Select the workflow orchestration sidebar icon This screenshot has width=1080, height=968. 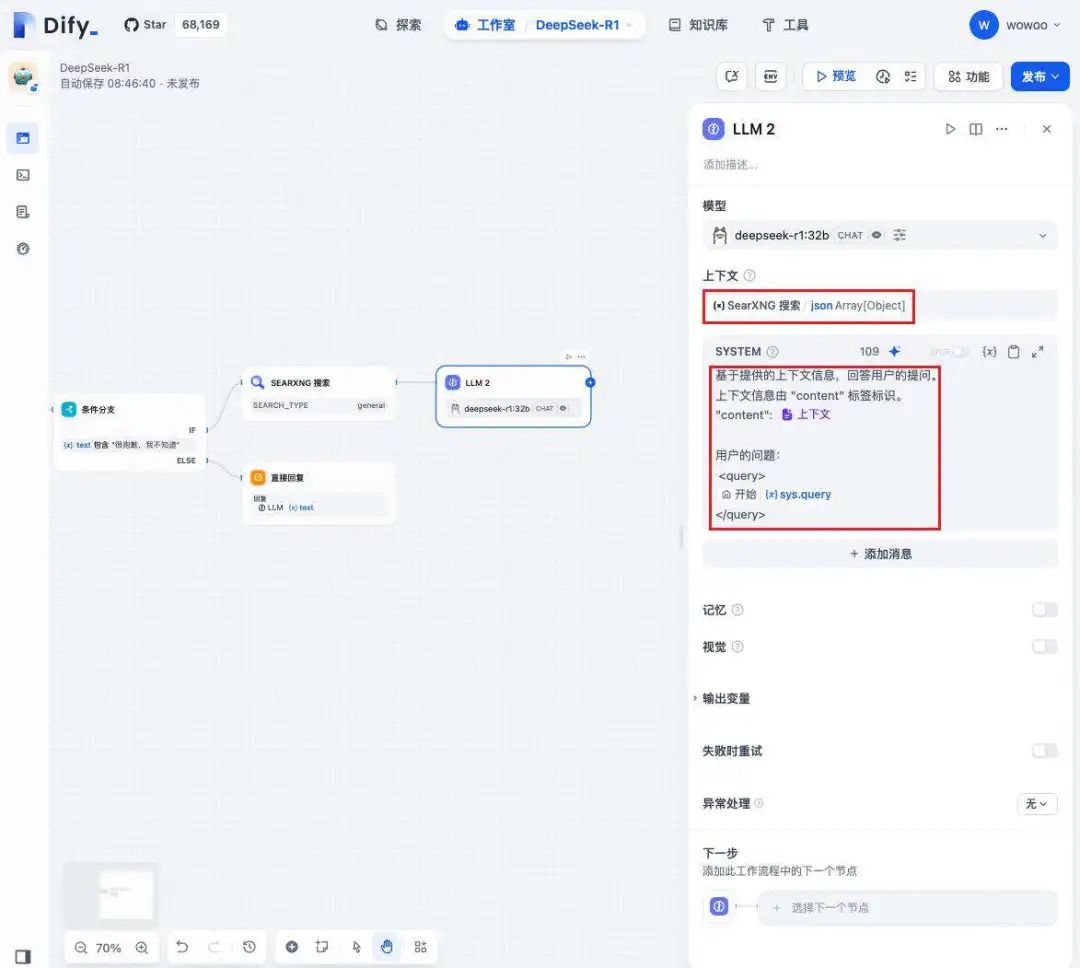click(x=23, y=138)
